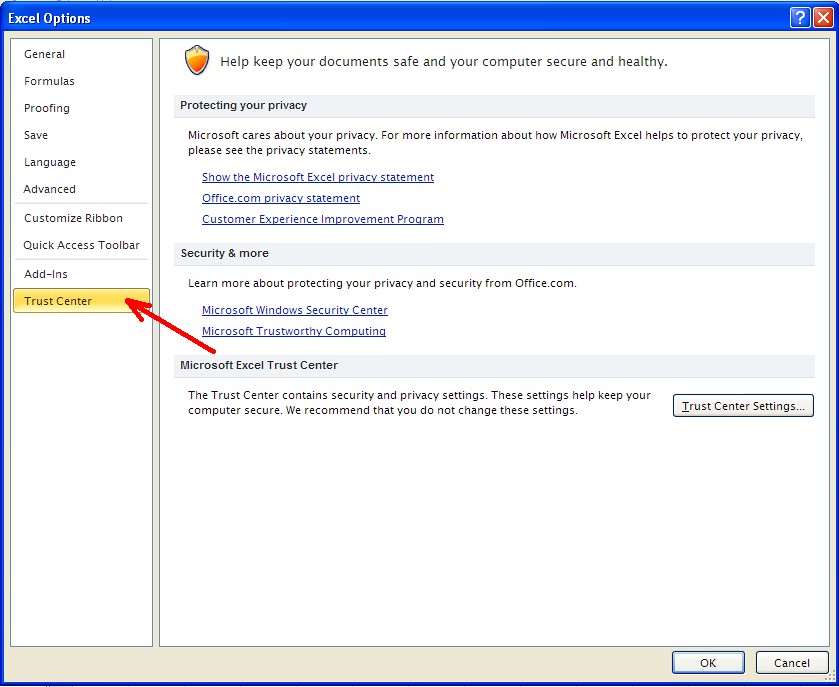Open Microsoft Trustworthy Computing link
The height and width of the screenshot is (687, 839).
[x=294, y=331]
